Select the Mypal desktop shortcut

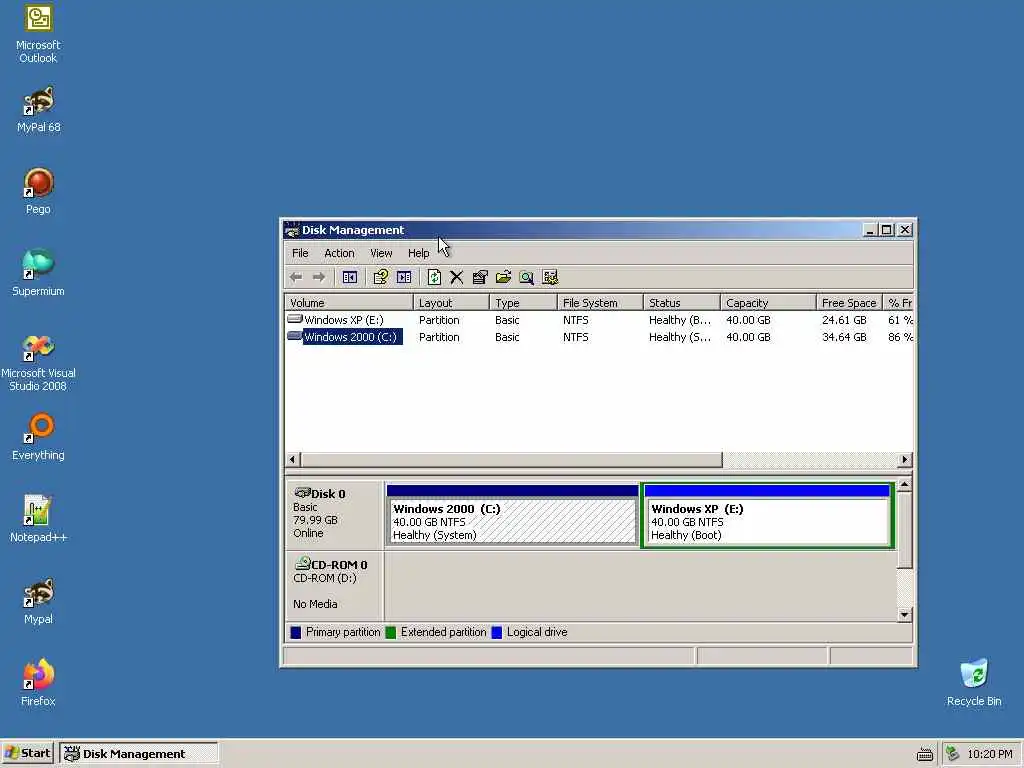click(38, 601)
